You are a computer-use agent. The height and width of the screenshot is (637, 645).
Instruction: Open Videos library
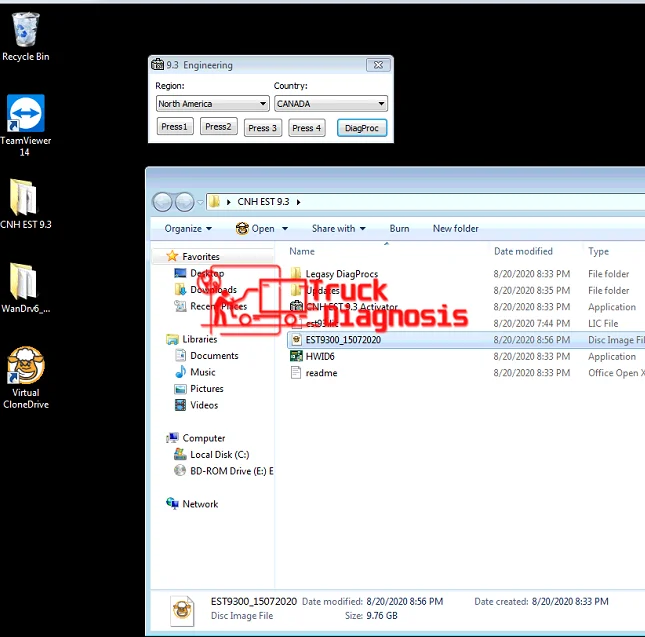204,405
